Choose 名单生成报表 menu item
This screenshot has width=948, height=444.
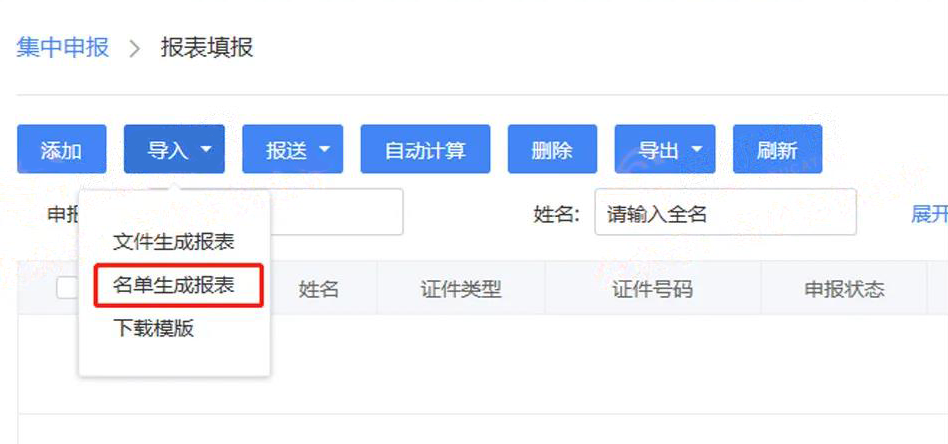(x=174, y=285)
